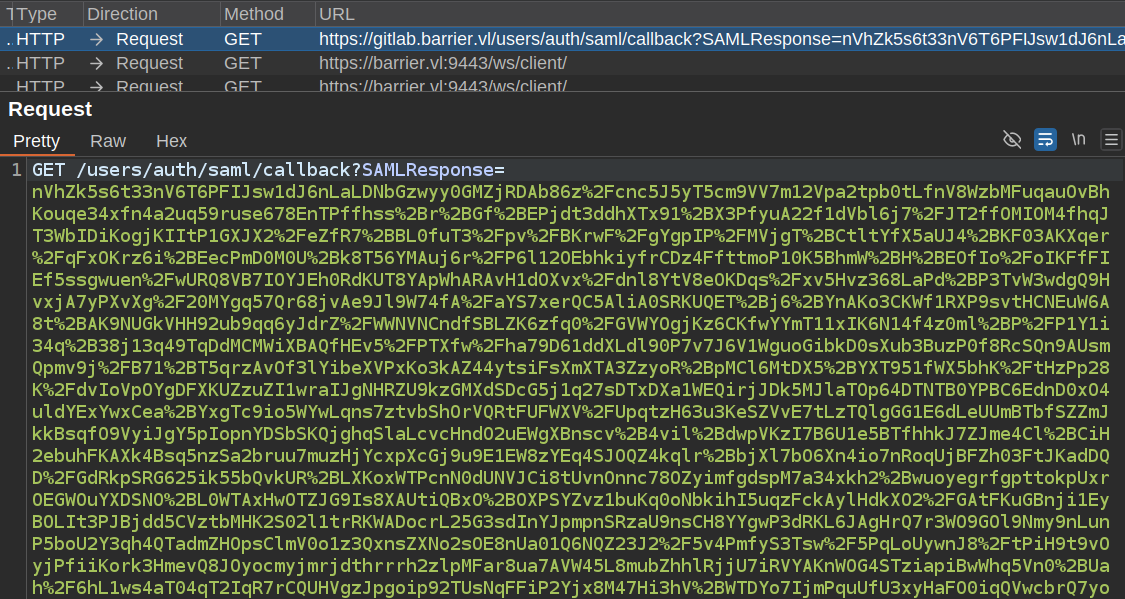Open the editor options hamburger menu
The image size is (1125, 599).
(1110, 139)
